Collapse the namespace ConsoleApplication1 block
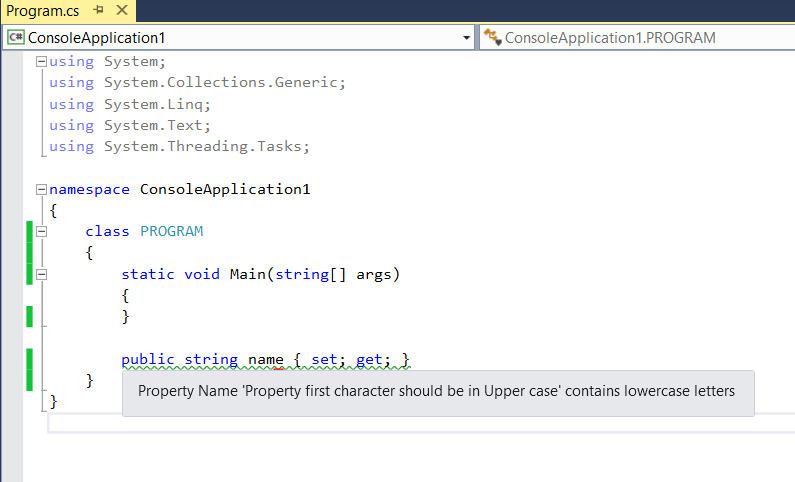Viewport: 795px width, 482px height. click(42, 190)
